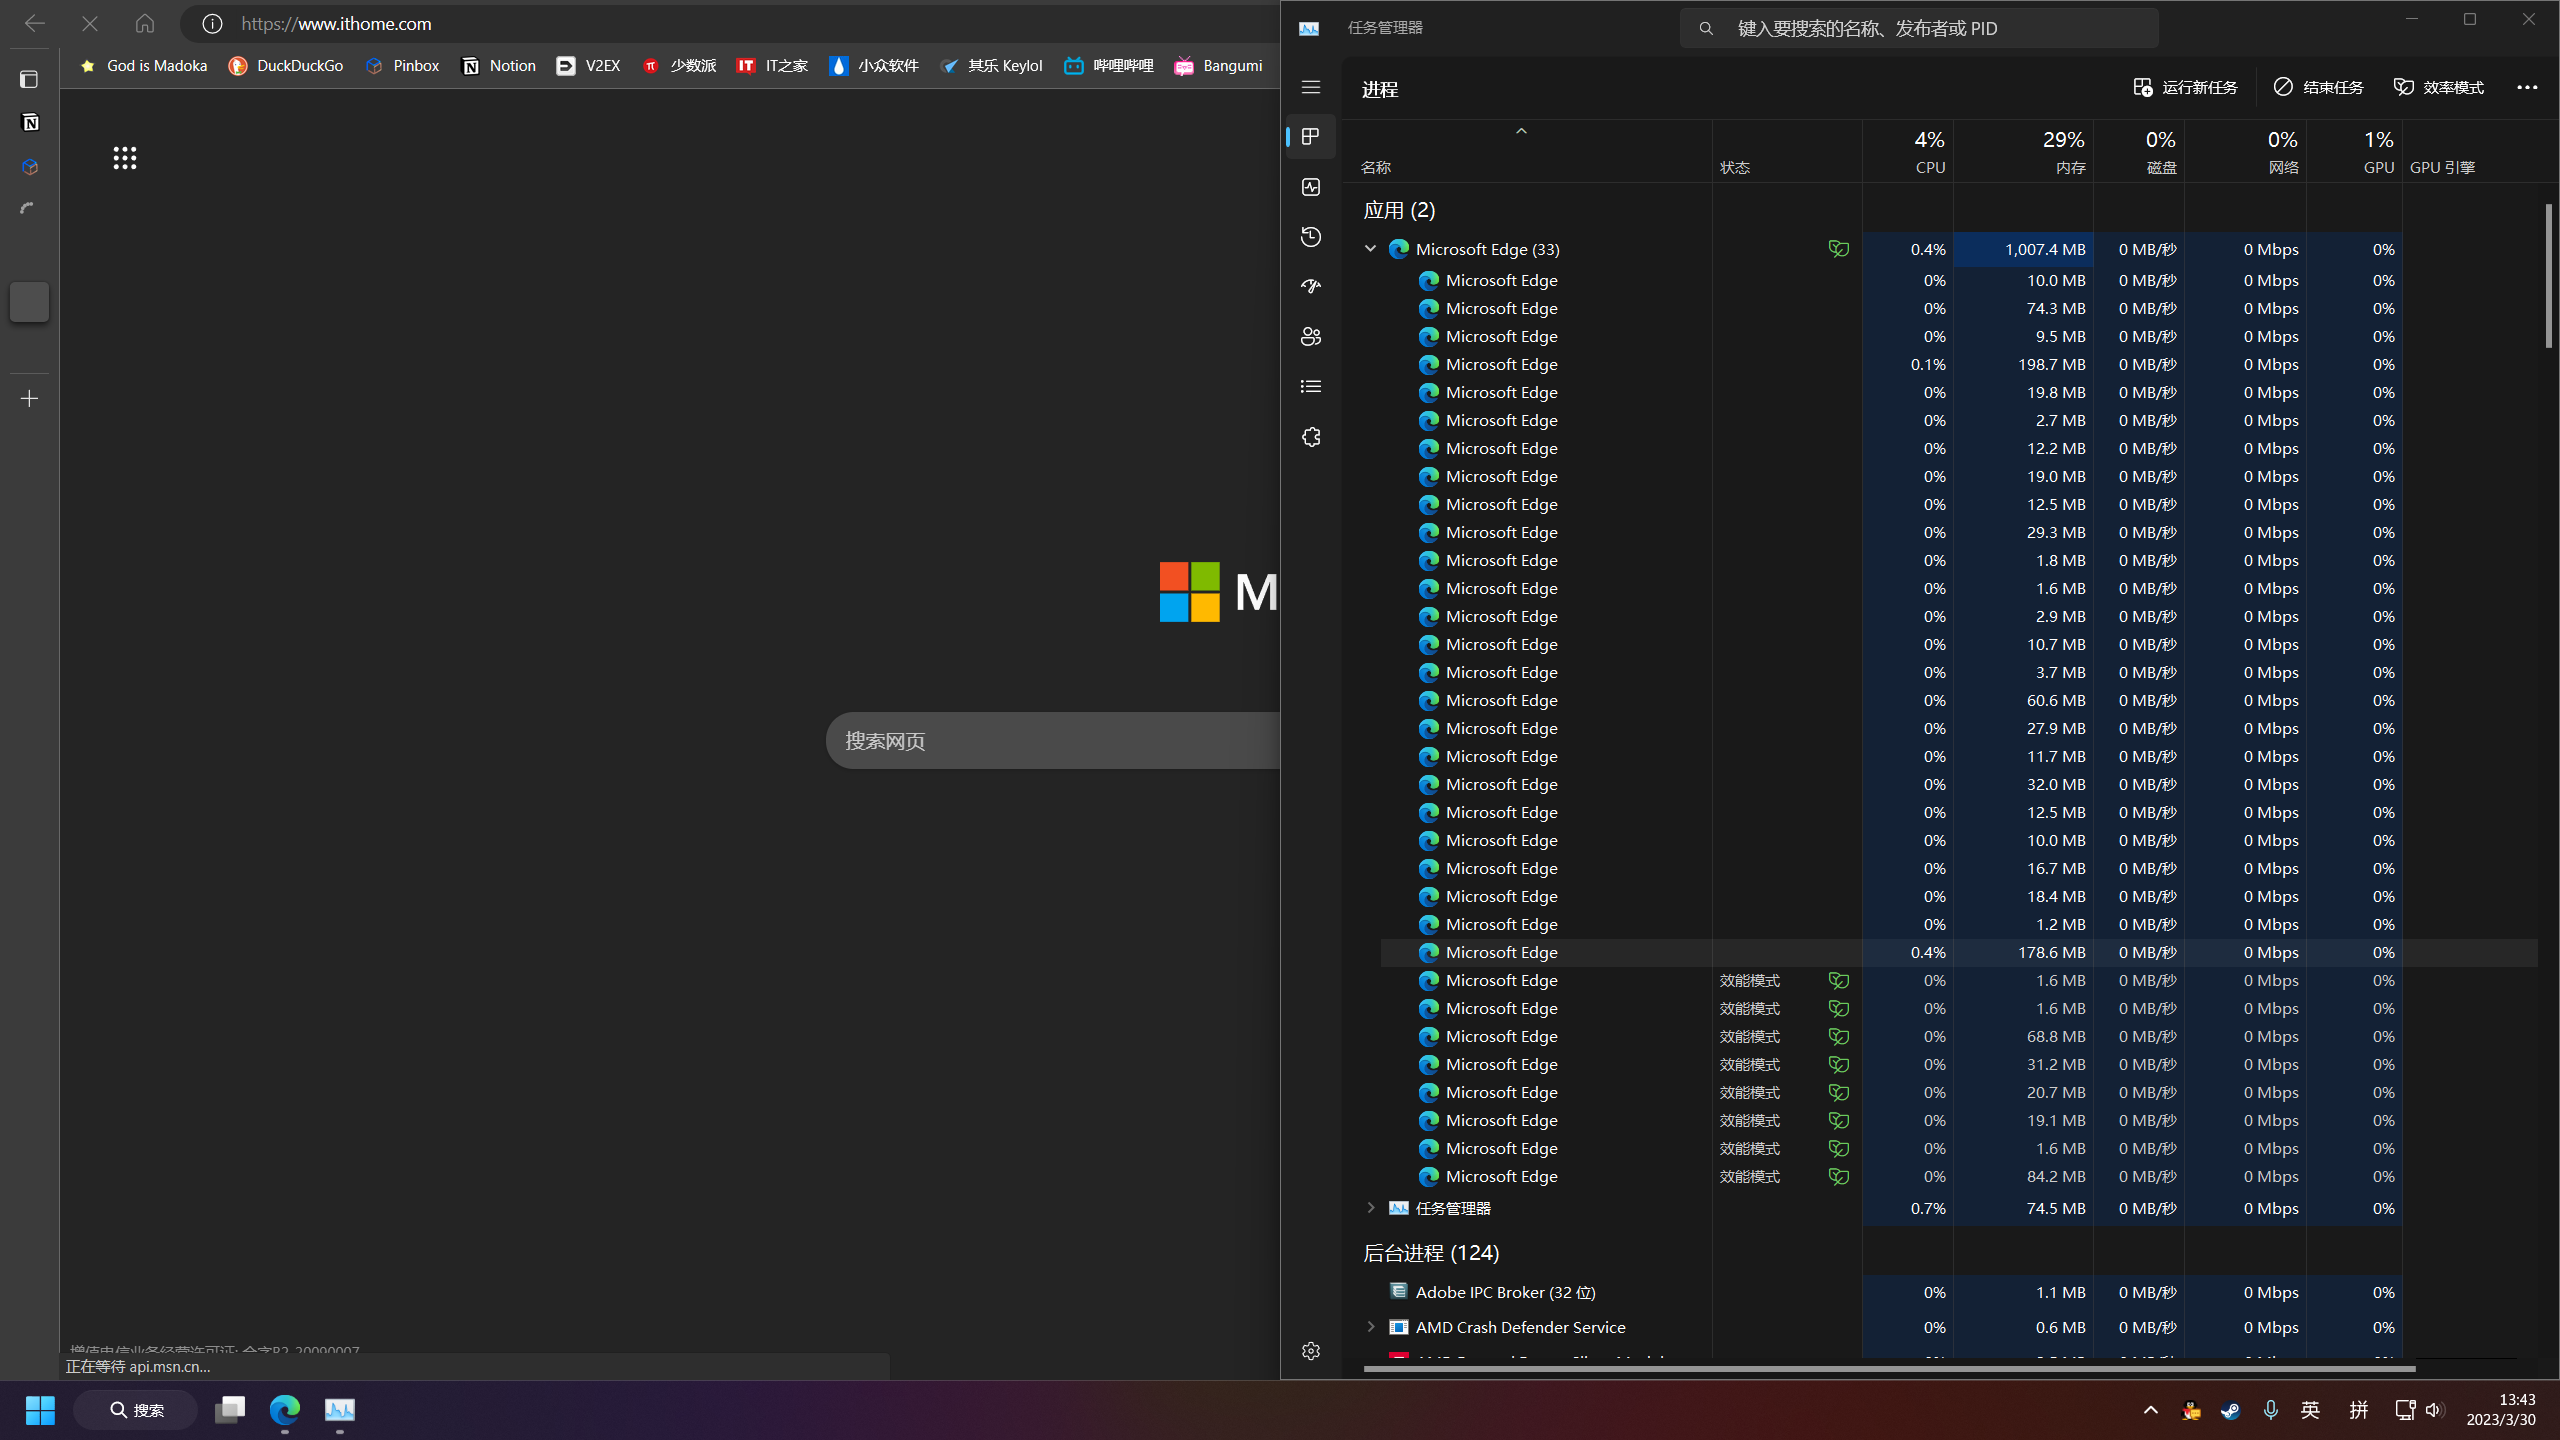This screenshot has height=1440, width=2560.
Task: Open Details list sidebar icon
Action: [x=1311, y=387]
